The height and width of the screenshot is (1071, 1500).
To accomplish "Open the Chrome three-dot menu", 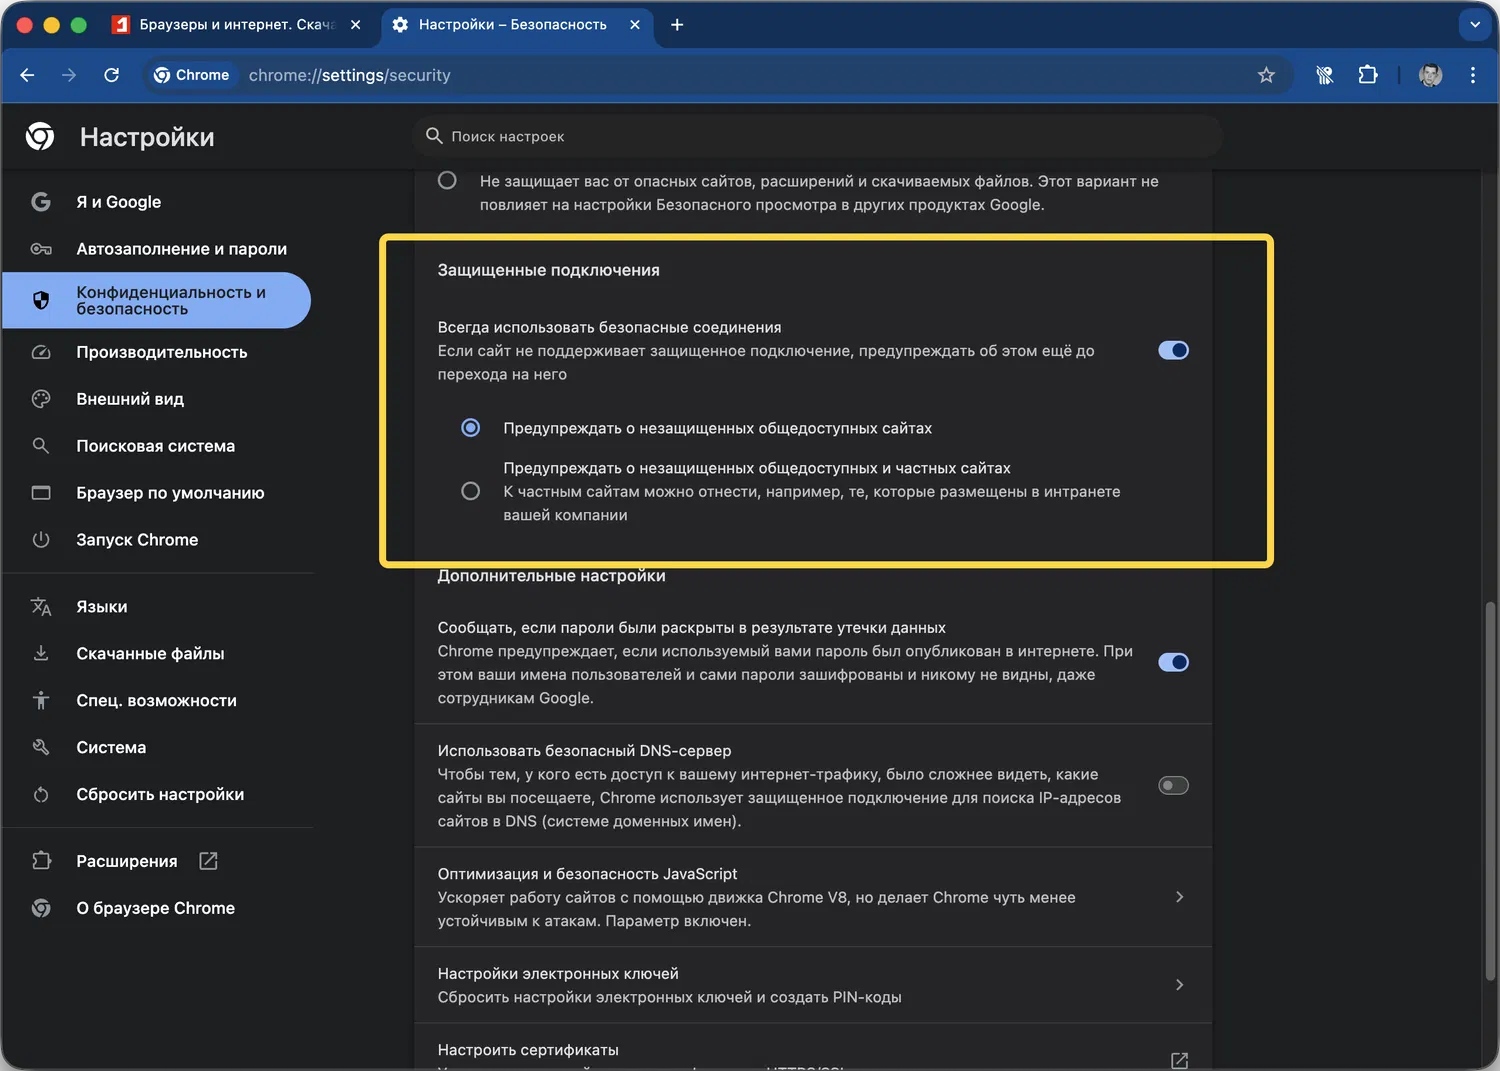I will click(1472, 75).
